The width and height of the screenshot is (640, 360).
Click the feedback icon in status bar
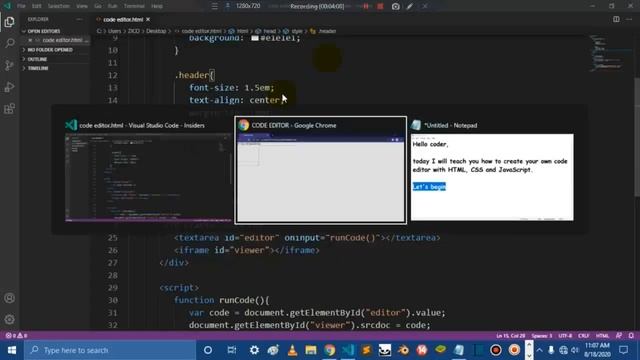[619, 336]
